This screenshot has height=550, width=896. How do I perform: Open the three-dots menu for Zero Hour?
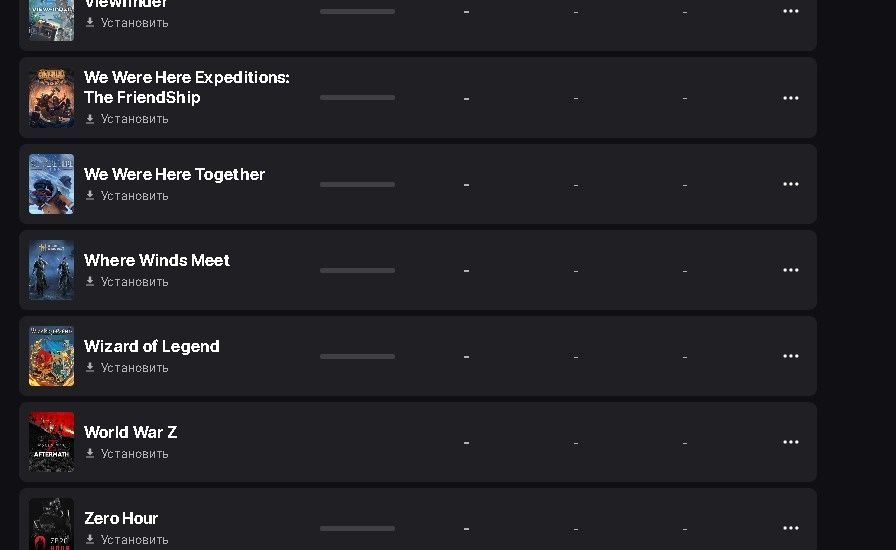[x=790, y=528]
